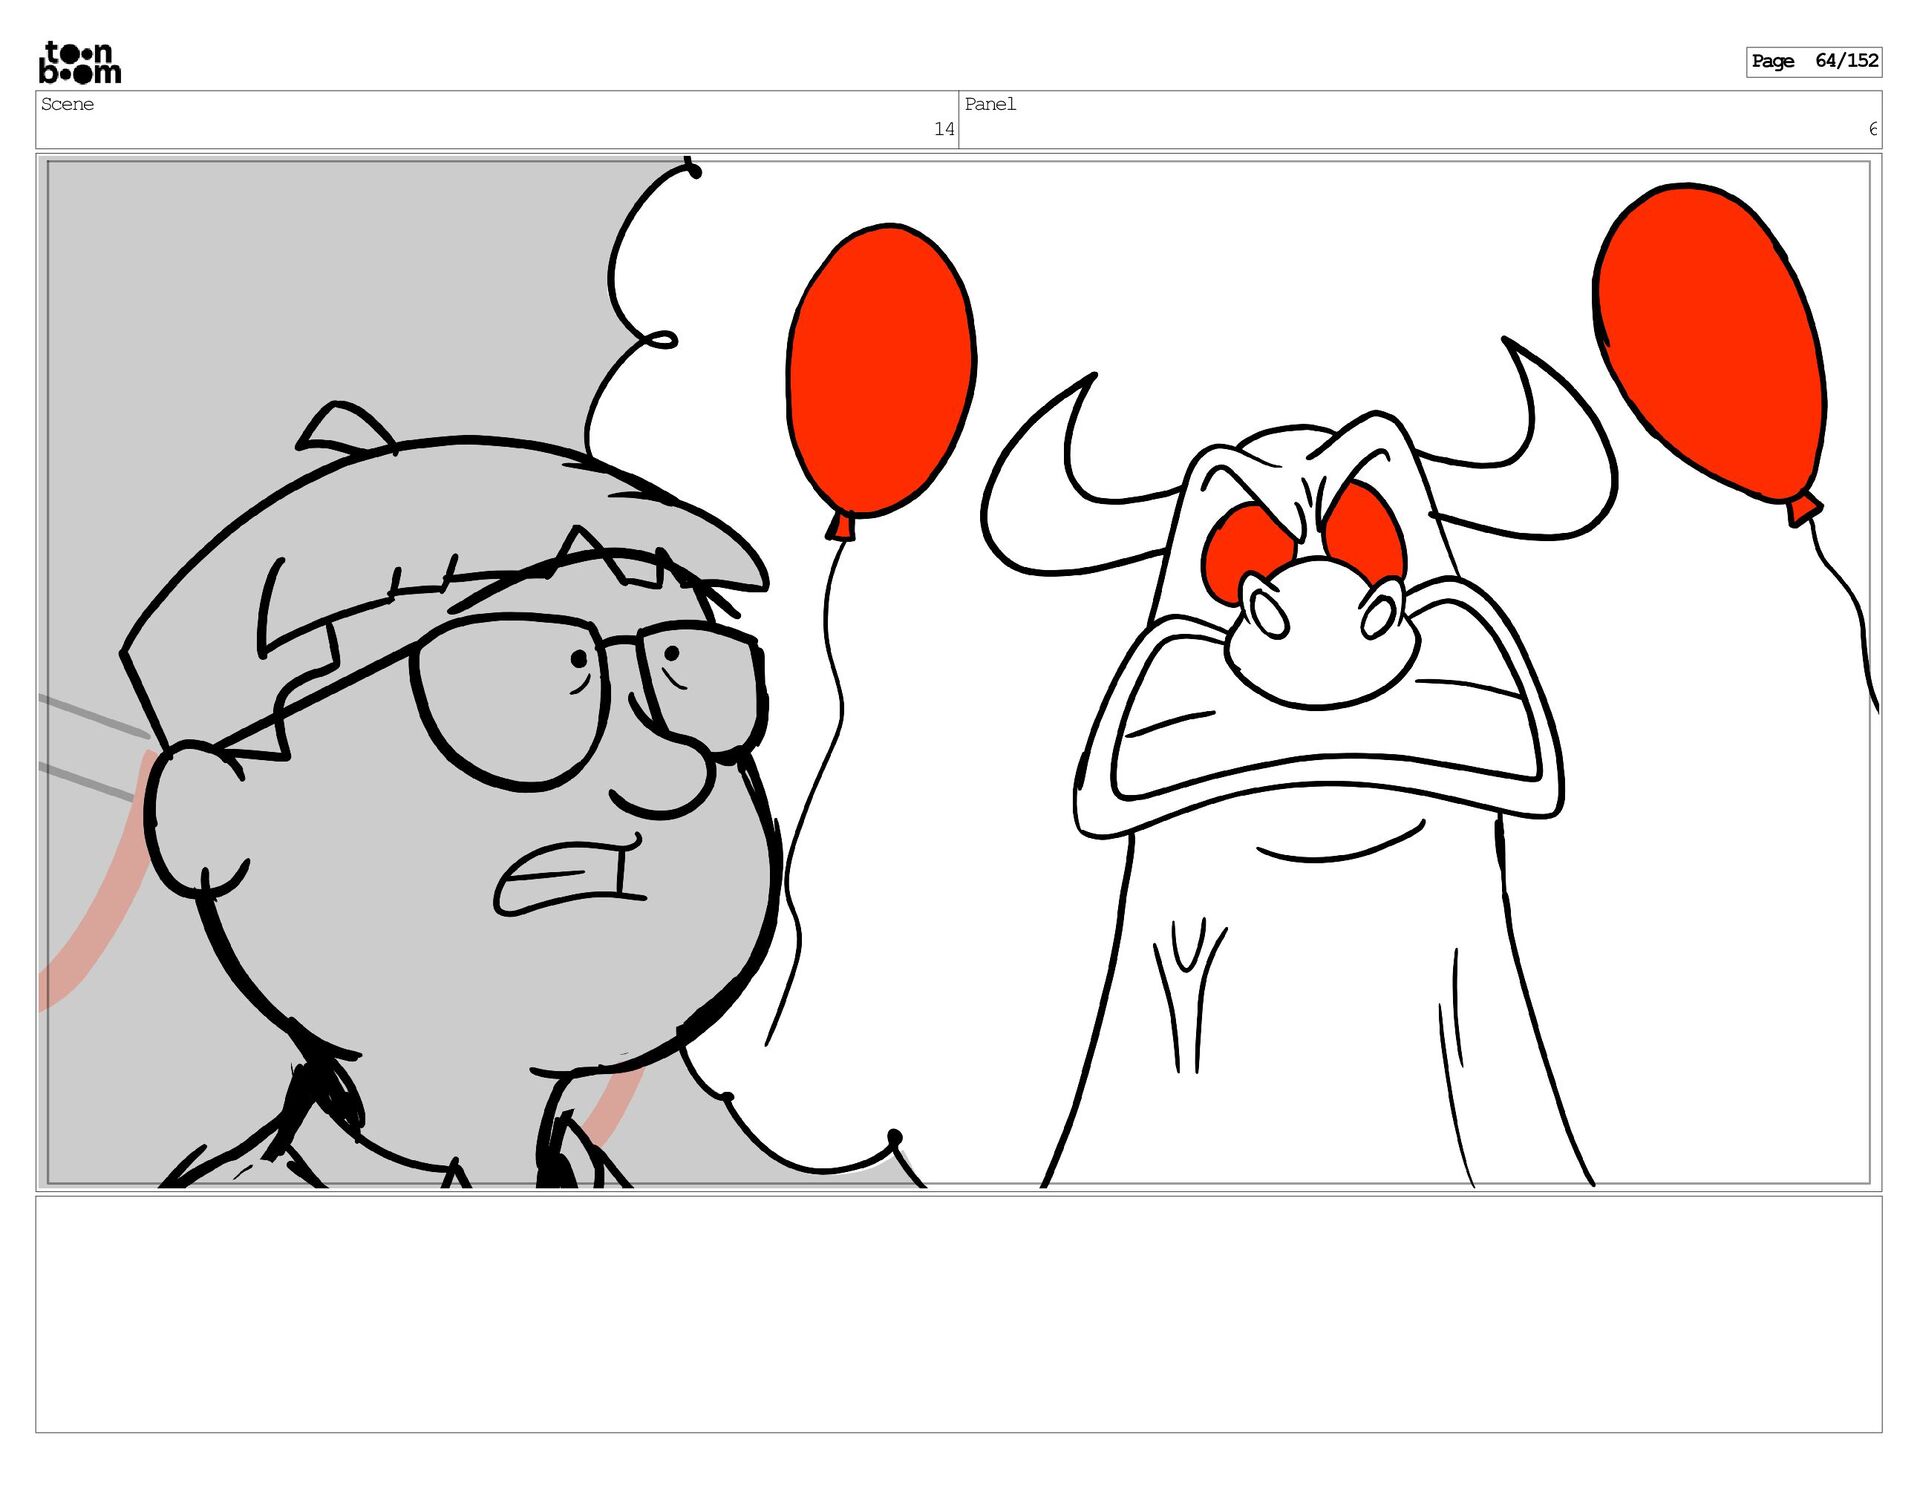Click the bull's crossed arms
1920x1486 pixels.
(1320, 740)
